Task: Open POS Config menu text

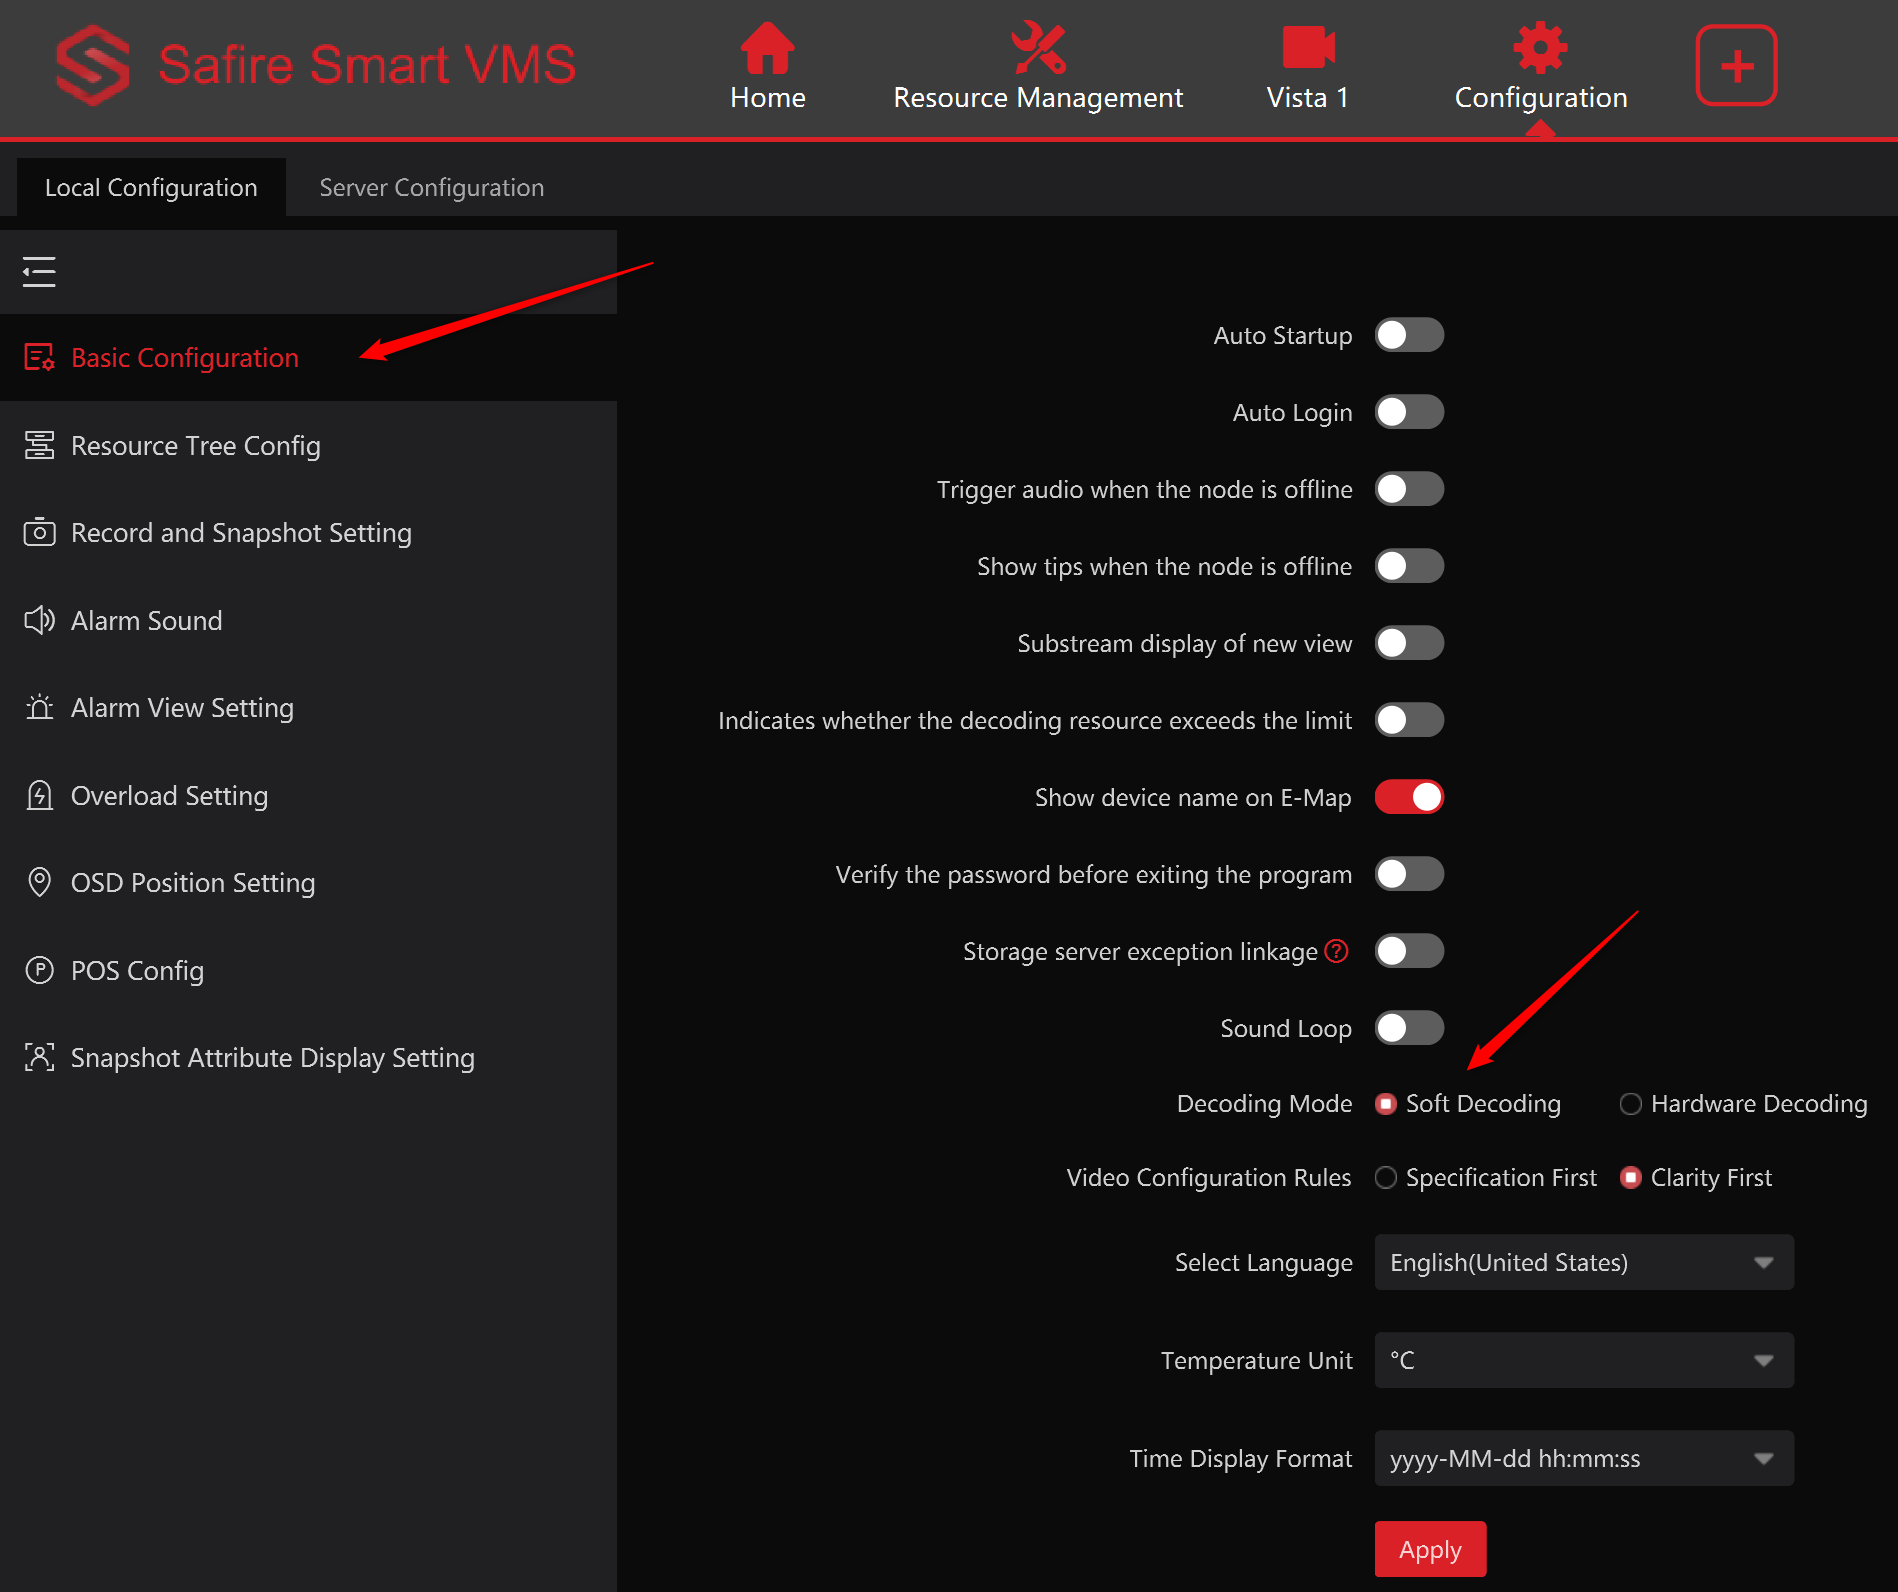Action: 137,971
